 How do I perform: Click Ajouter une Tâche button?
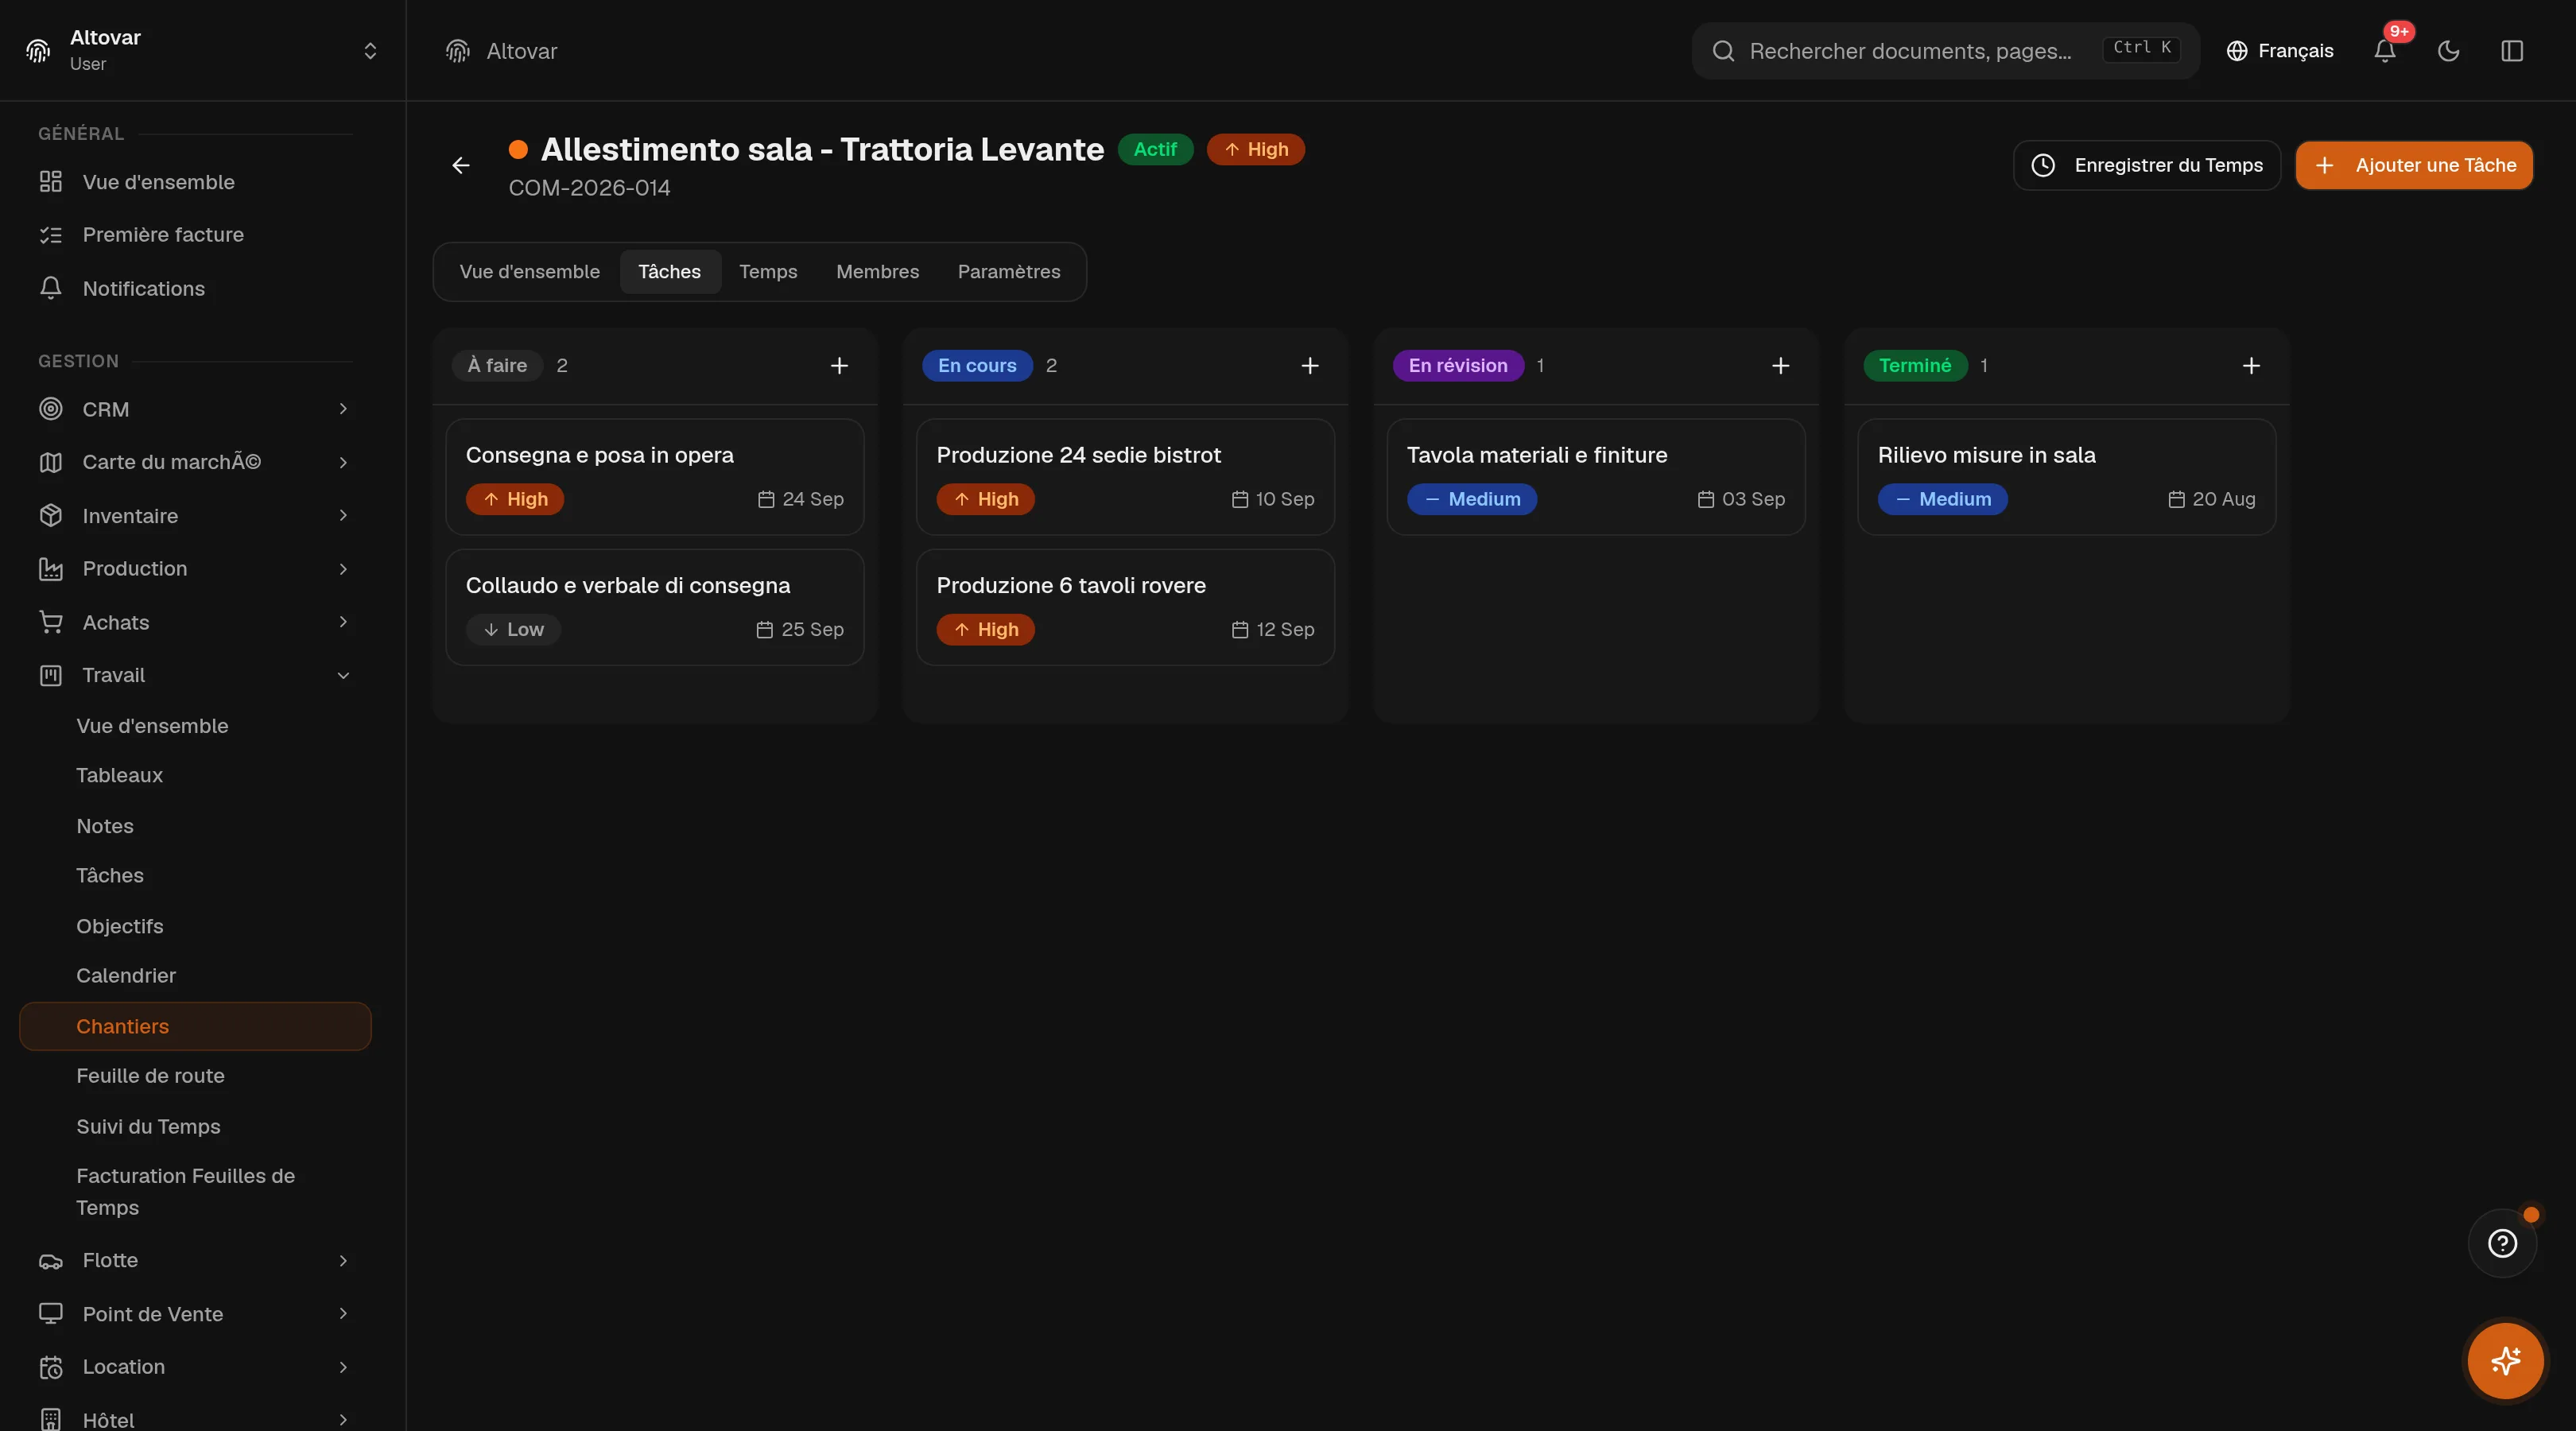click(x=2414, y=165)
